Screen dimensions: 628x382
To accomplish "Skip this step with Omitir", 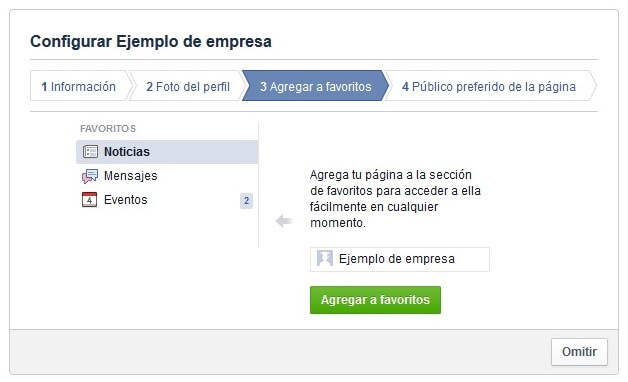I will [579, 352].
